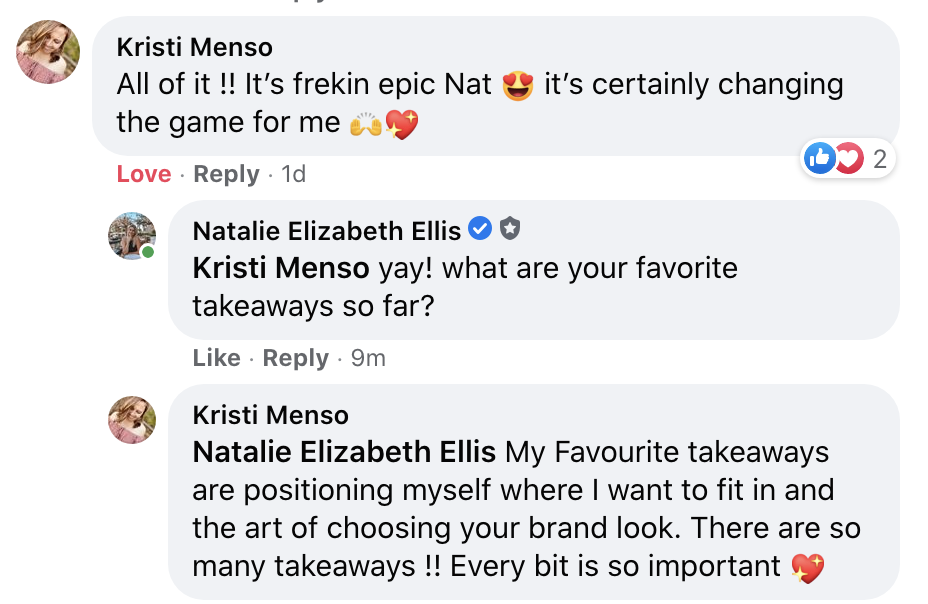The height and width of the screenshot is (604, 928).
Task: Click the blue thumbs-up reaction icon
Action: pos(819,158)
